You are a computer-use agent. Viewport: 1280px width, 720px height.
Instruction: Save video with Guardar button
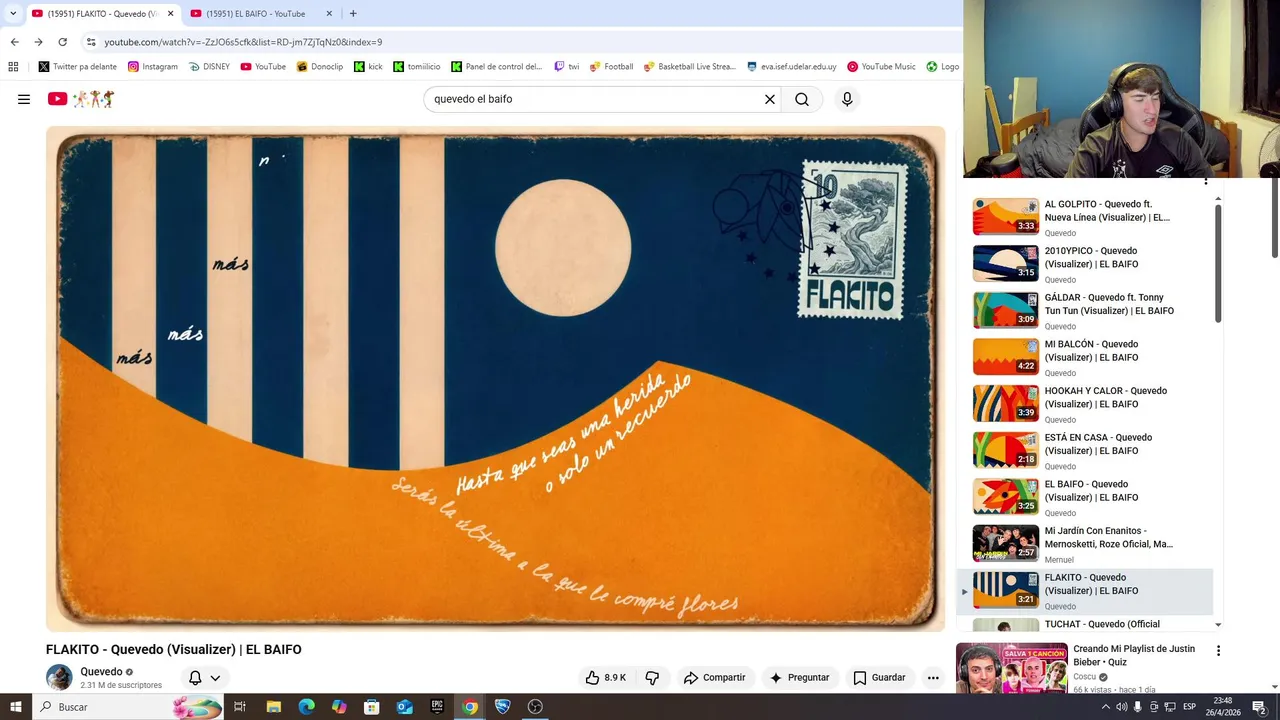pos(879,677)
